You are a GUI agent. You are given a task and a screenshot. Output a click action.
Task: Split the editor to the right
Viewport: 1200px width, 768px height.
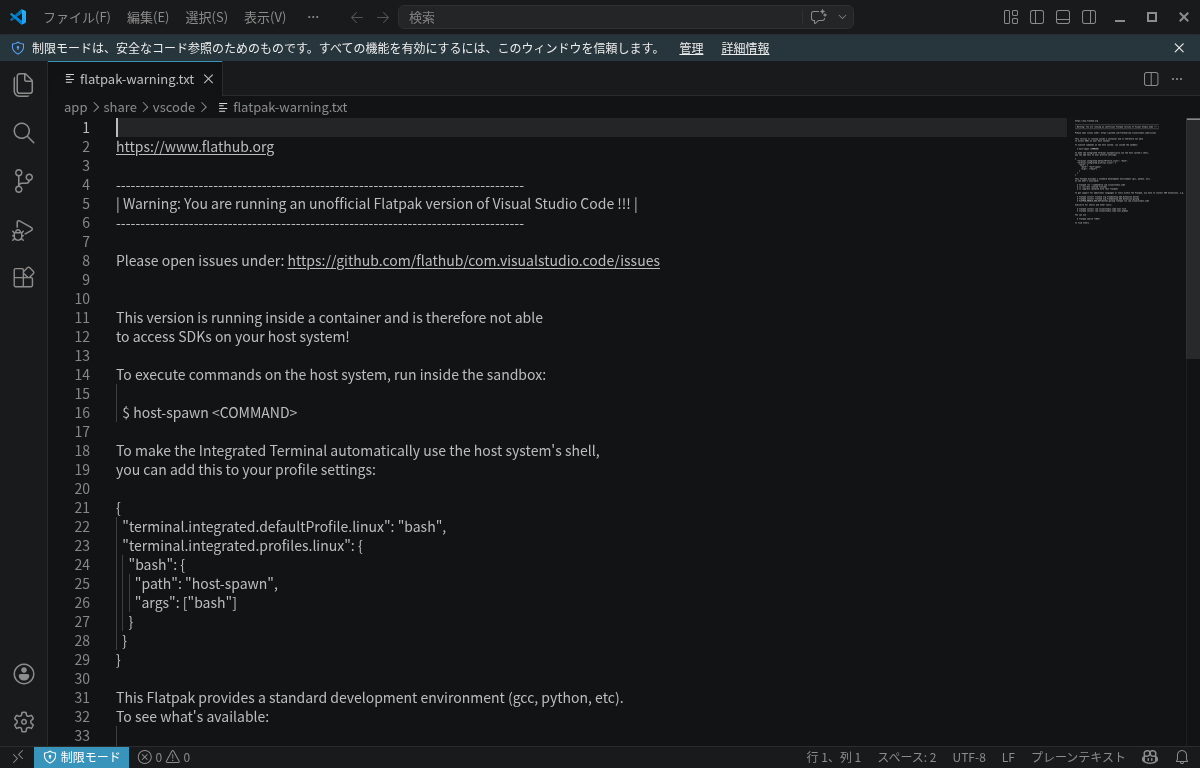(x=1151, y=79)
